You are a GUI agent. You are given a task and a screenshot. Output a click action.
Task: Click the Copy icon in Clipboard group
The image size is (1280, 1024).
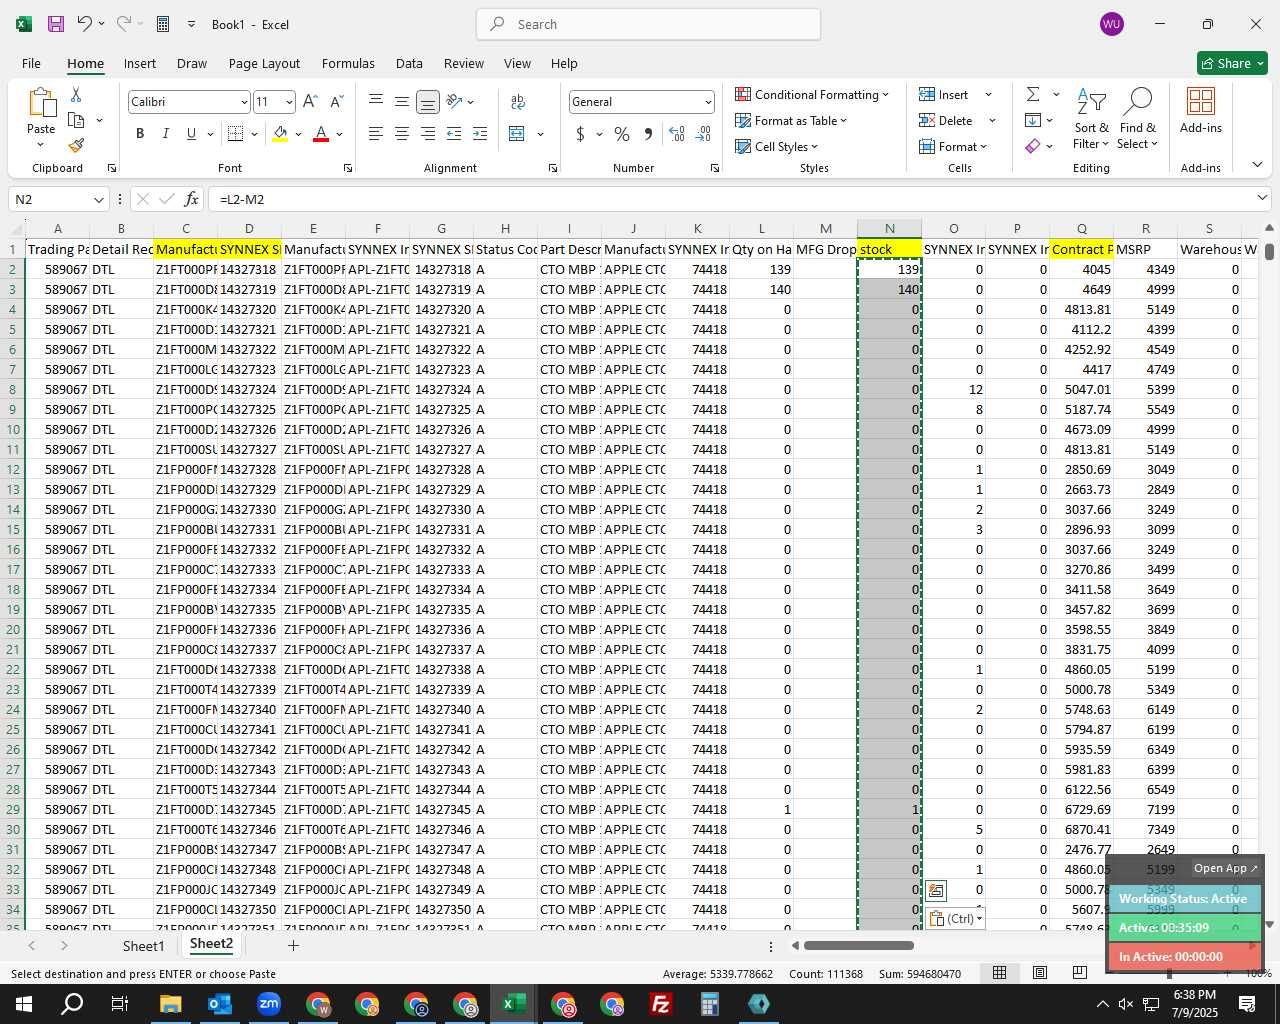coord(76,120)
